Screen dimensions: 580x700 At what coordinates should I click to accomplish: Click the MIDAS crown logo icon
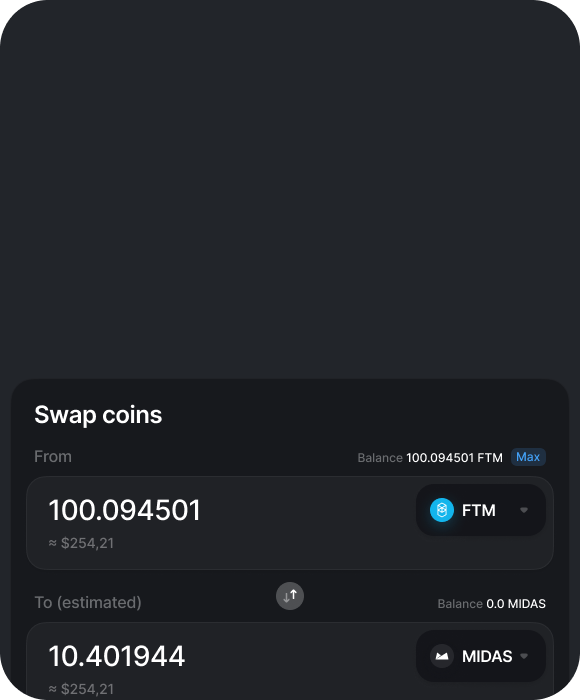442,656
